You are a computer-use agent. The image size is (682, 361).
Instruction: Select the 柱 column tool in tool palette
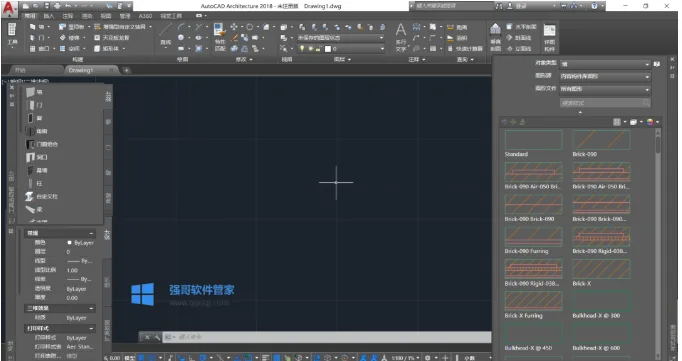(x=34, y=184)
